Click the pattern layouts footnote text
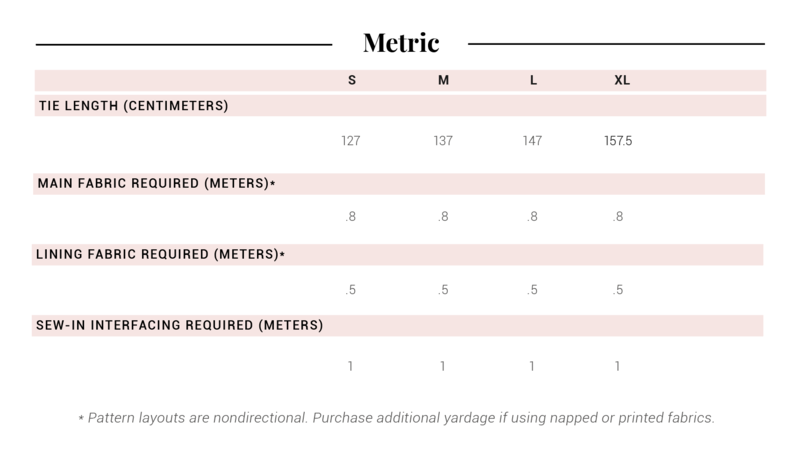800x451 pixels. point(396,418)
